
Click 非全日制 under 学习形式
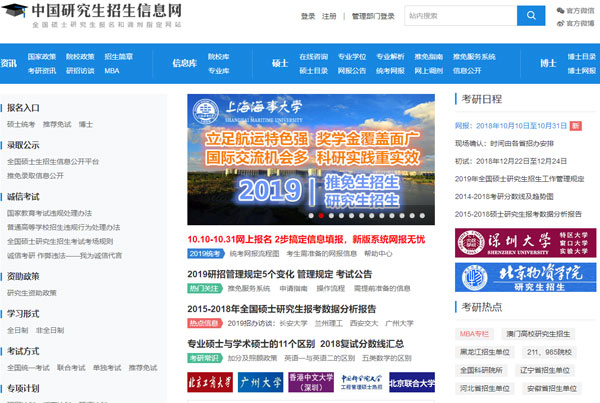pyautogui.click(x=50, y=330)
